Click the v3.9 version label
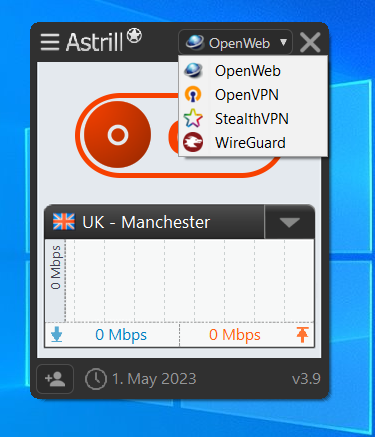Screen dimensions: 375x437 [306, 379]
